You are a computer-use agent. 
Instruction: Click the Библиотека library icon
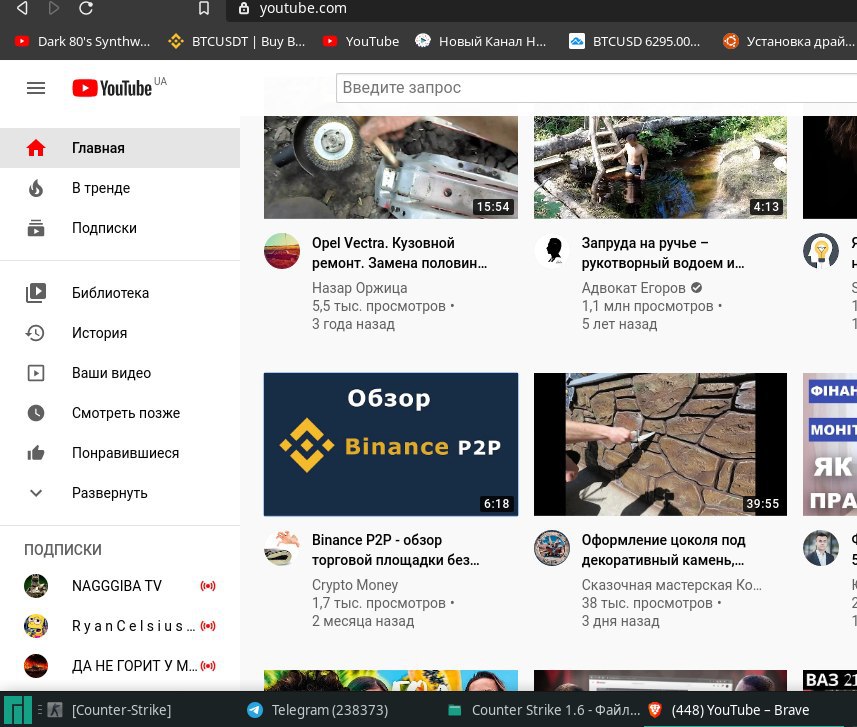click(36, 292)
